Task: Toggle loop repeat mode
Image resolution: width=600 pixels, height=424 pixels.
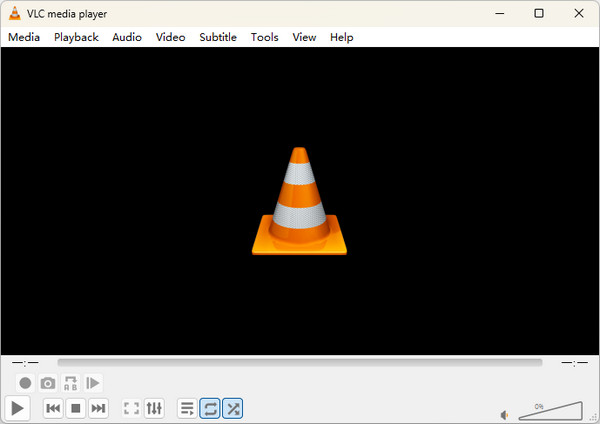Action: click(x=210, y=408)
